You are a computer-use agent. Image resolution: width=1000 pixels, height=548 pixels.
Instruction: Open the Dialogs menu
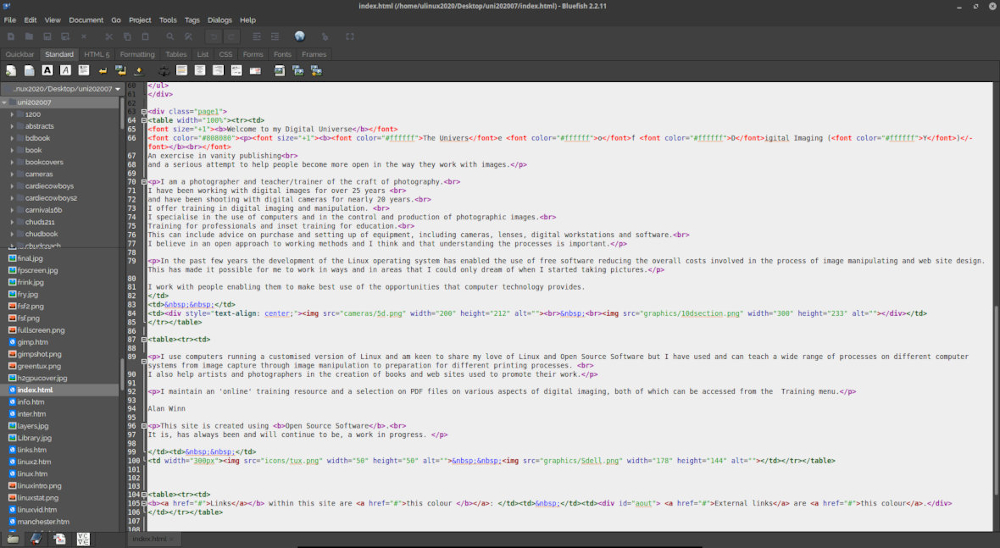[x=220, y=20]
